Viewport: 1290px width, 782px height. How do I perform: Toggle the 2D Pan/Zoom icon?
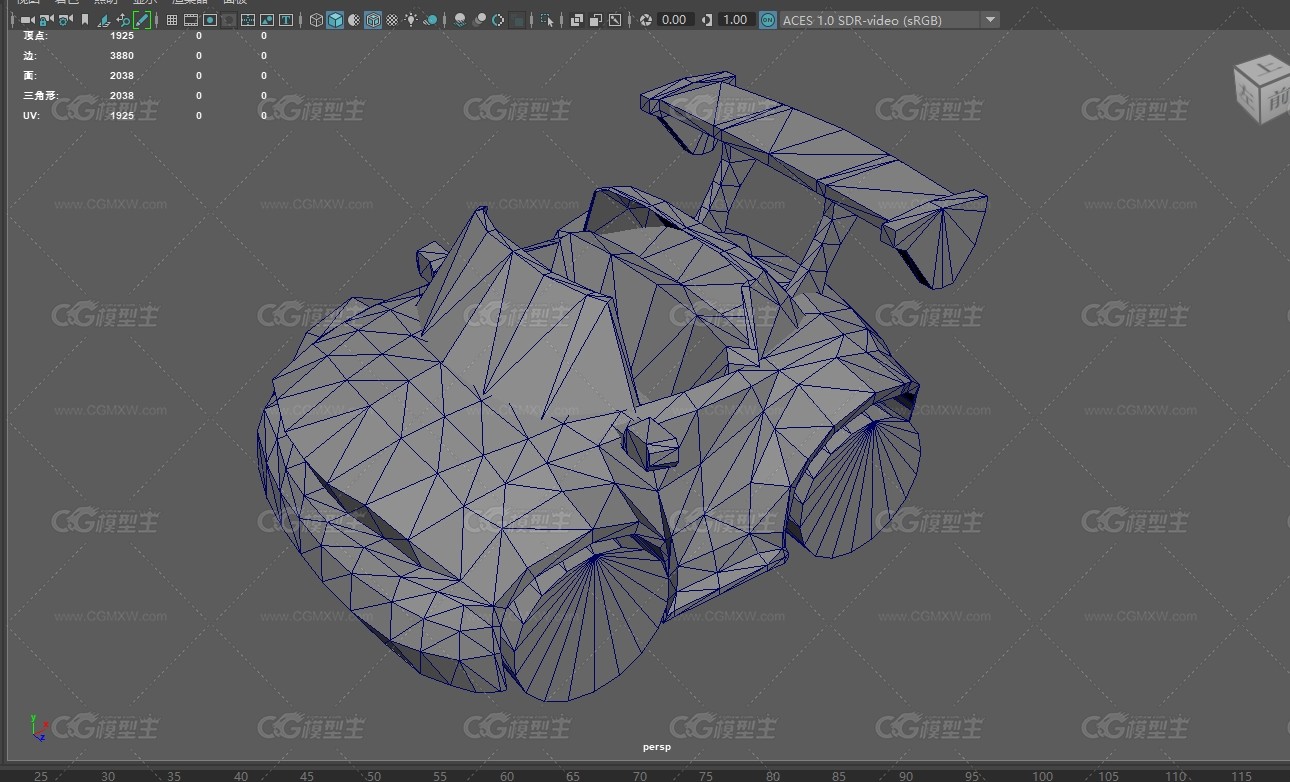point(123,20)
